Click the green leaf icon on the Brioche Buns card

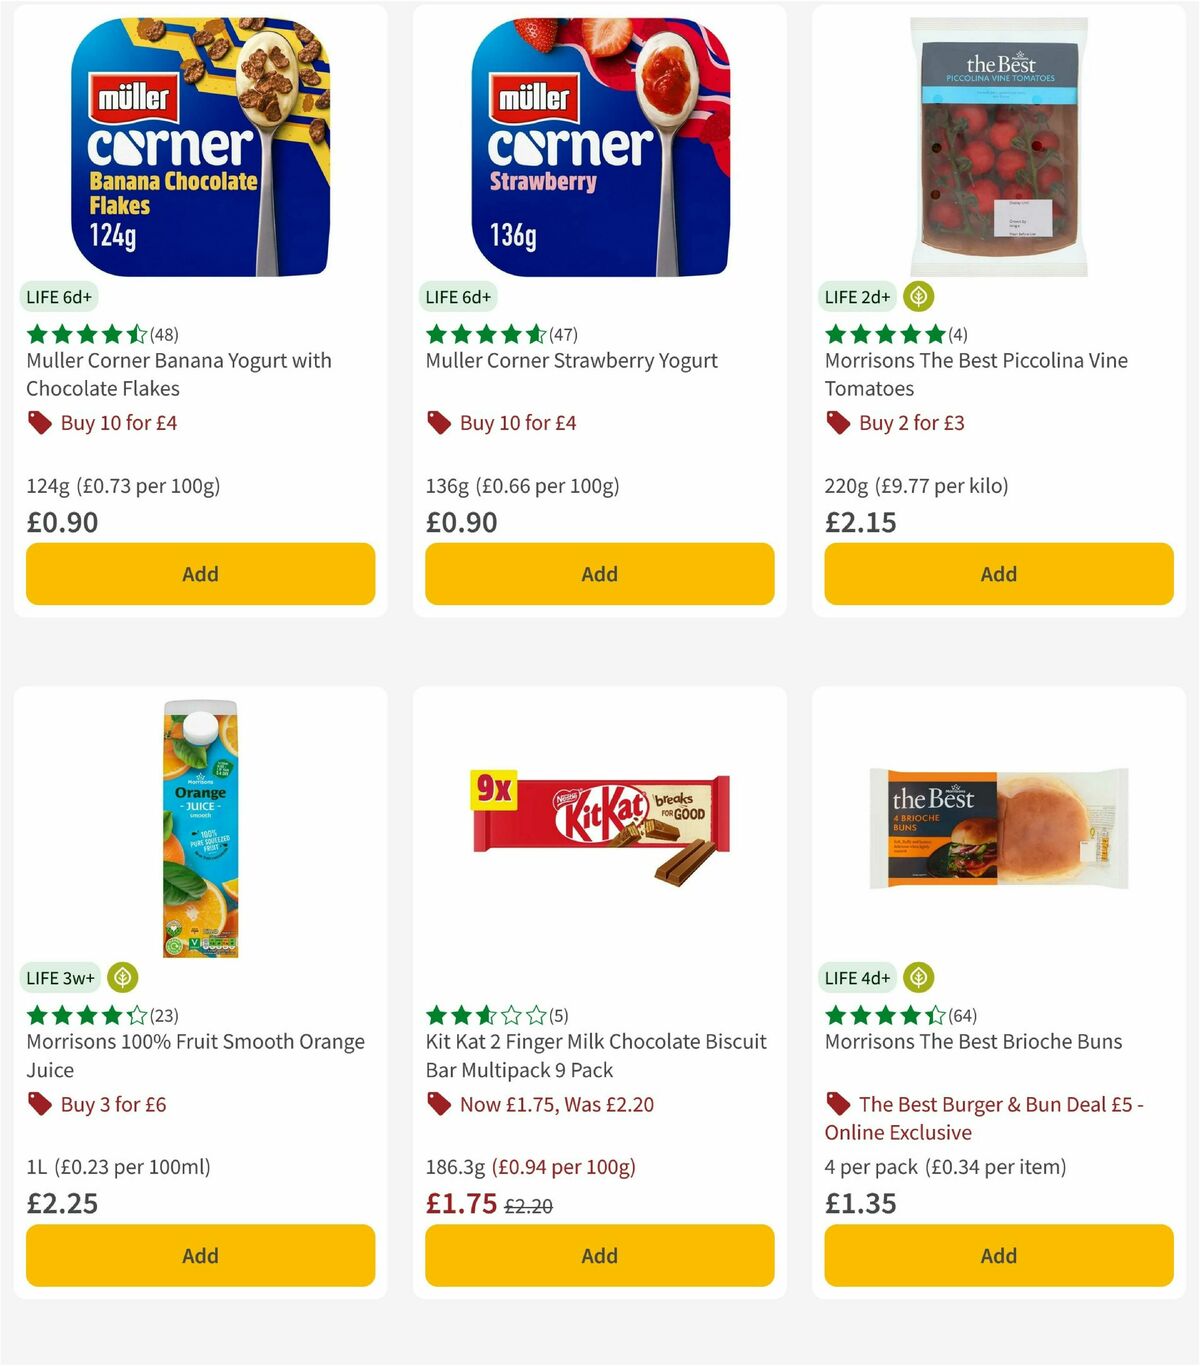(x=917, y=977)
